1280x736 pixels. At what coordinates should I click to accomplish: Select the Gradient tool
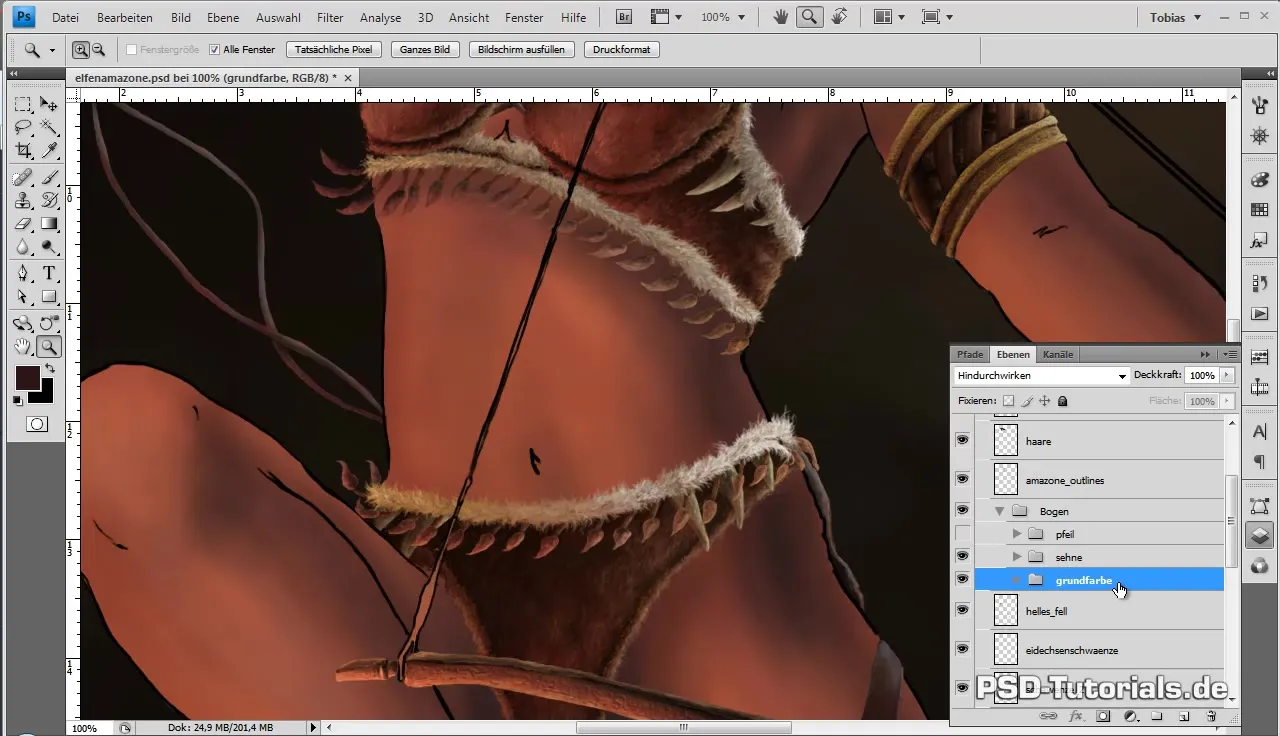pos(48,223)
